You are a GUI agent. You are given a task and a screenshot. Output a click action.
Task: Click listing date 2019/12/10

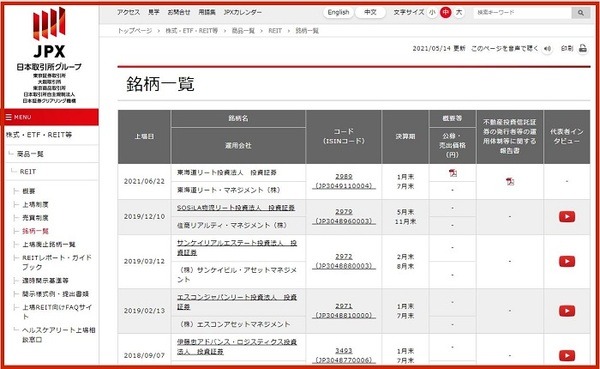tap(144, 217)
